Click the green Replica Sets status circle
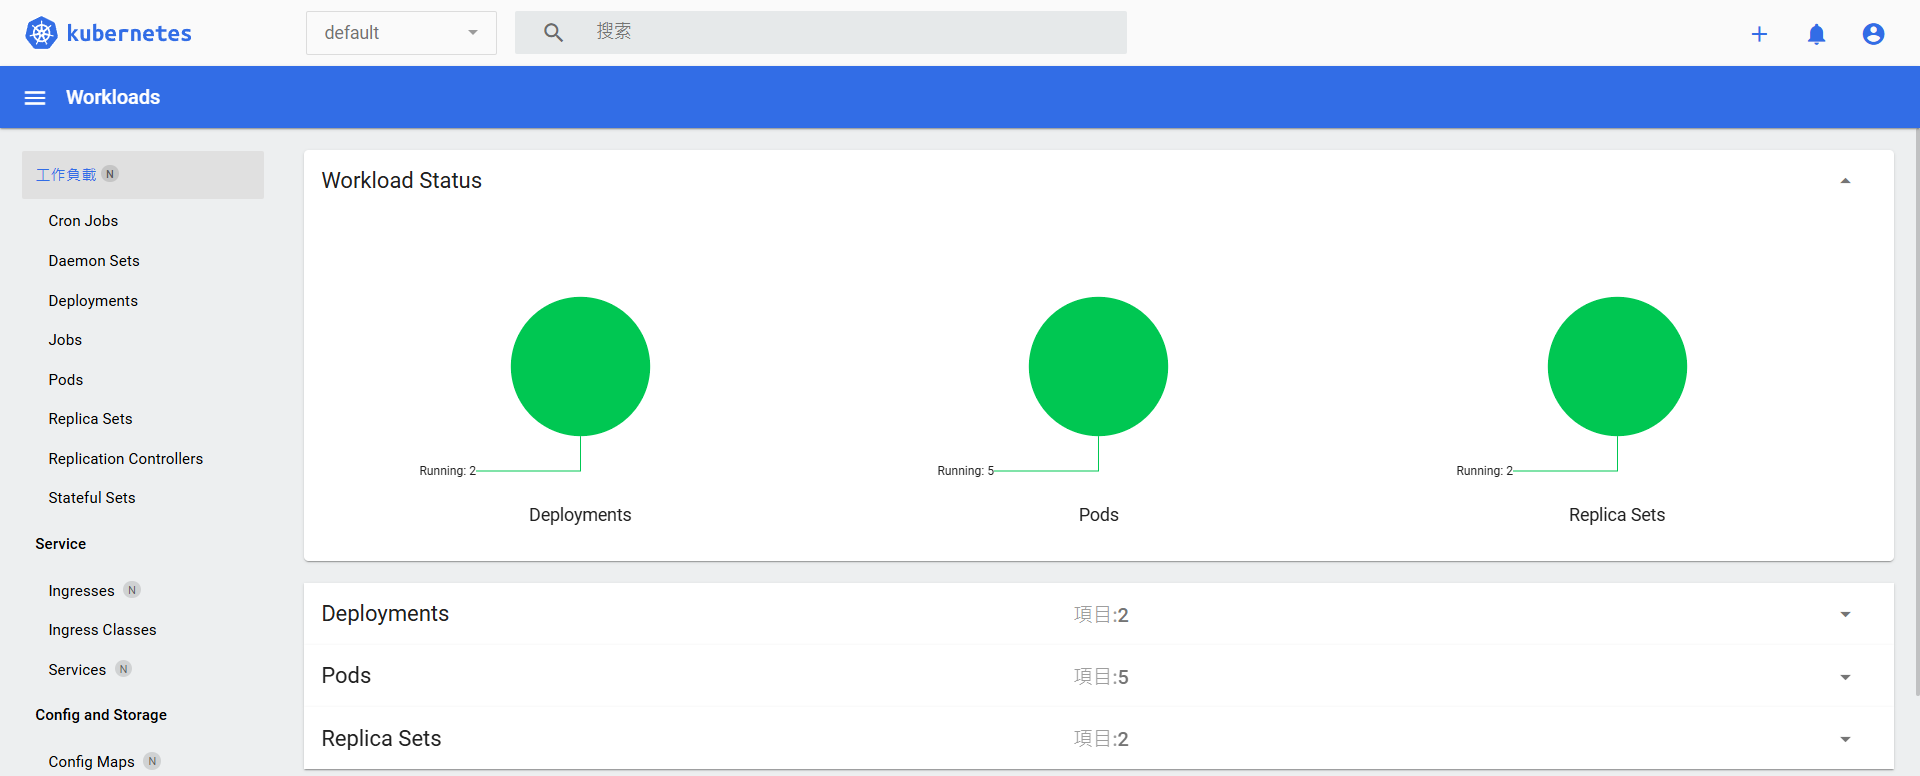The image size is (1920, 776). pyautogui.click(x=1617, y=366)
